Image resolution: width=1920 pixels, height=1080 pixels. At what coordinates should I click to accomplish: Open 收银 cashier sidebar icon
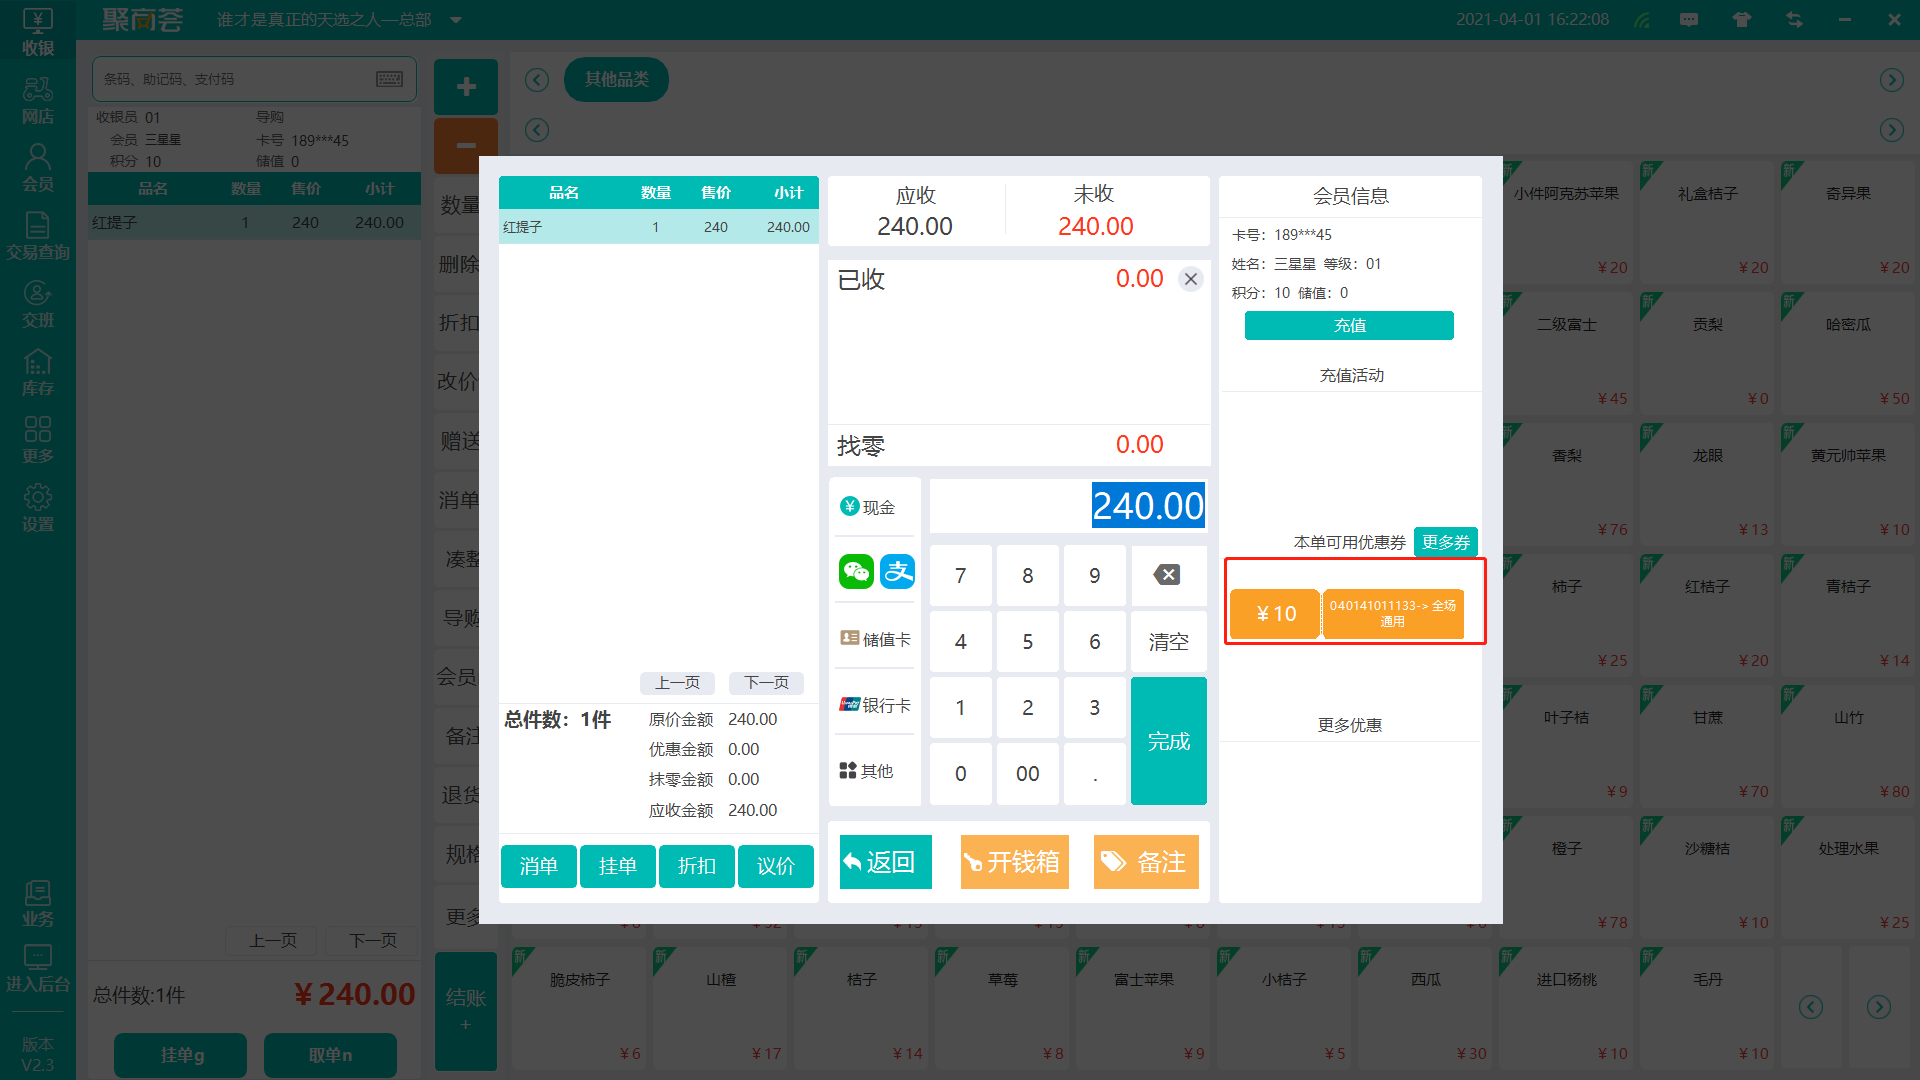coord(38,32)
